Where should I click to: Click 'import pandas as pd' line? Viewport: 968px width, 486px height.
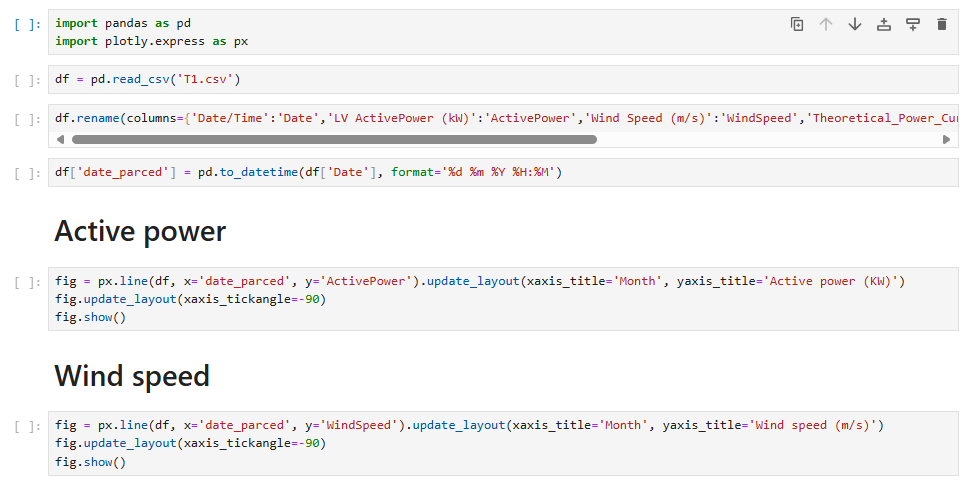pyautogui.click(x=123, y=23)
